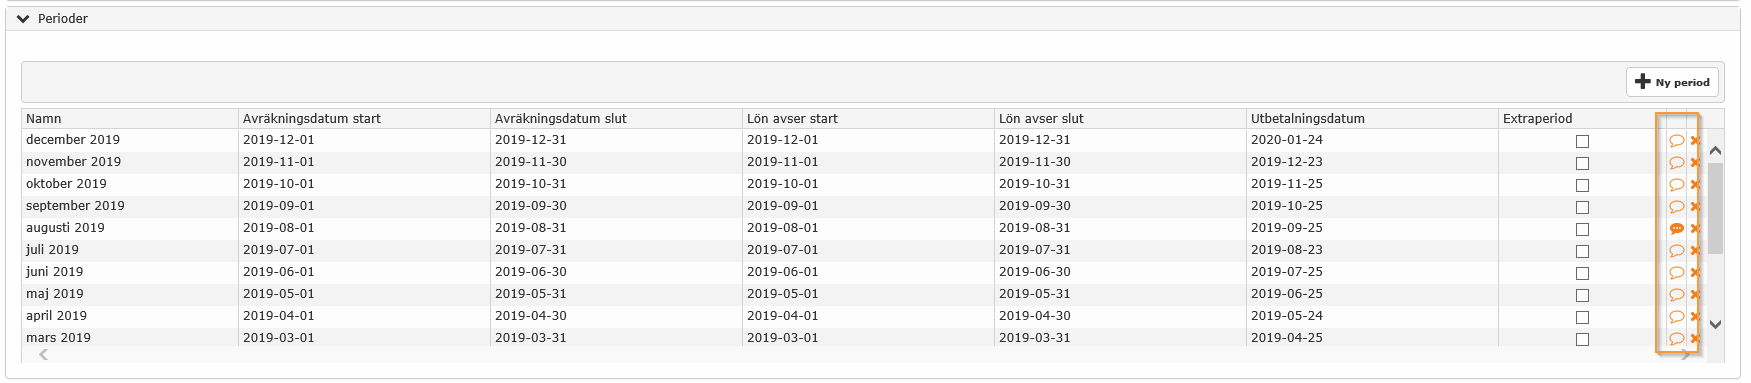
Task: Open comment for december 2019 period
Action: coord(1677,141)
